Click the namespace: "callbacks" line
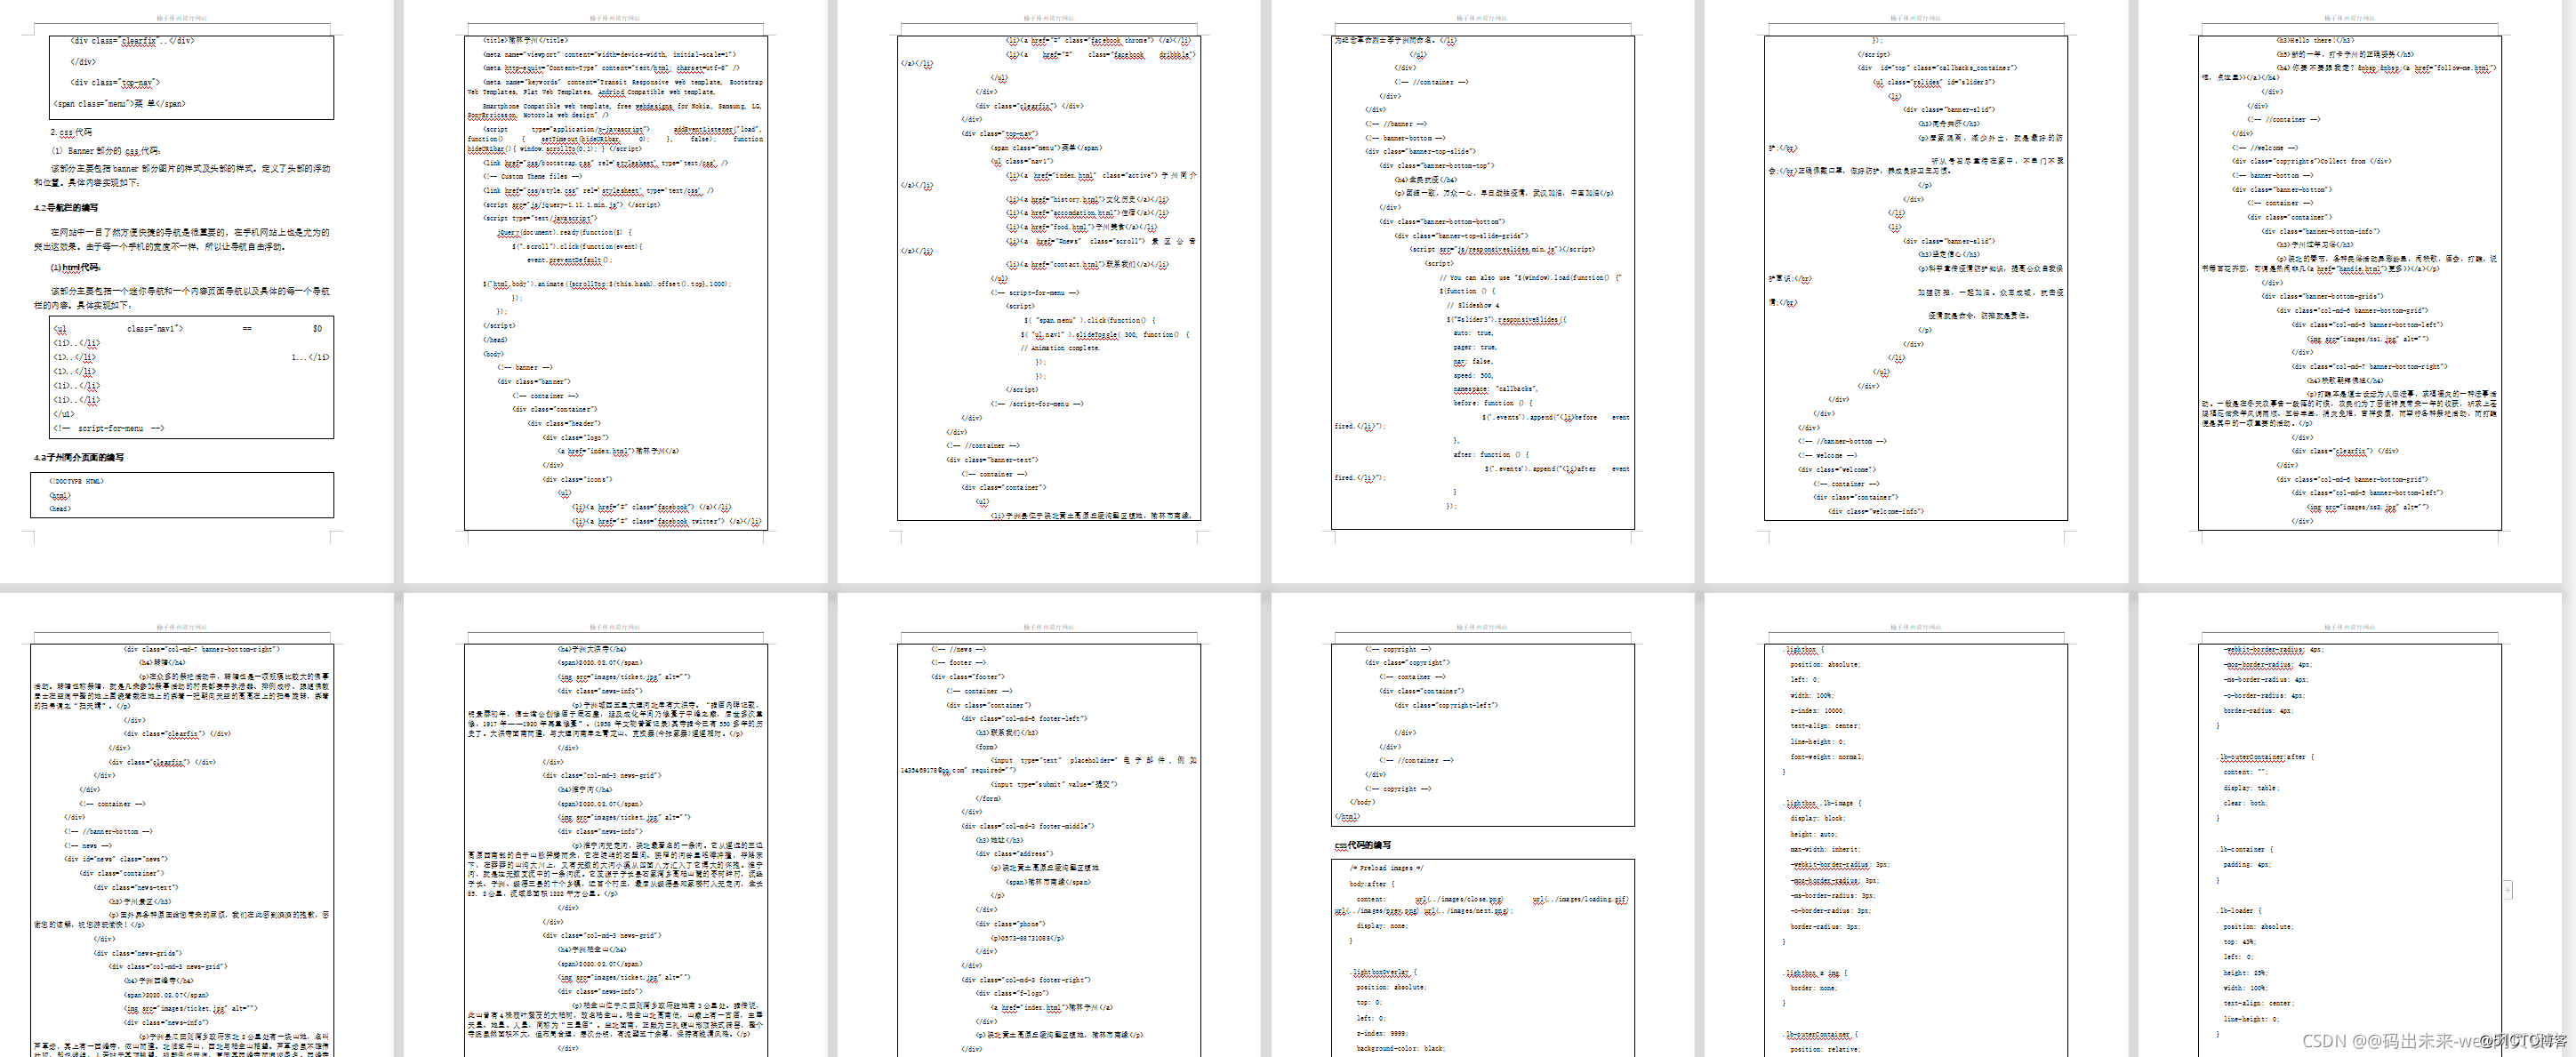The width and height of the screenshot is (2576, 1057). tap(1495, 389)
